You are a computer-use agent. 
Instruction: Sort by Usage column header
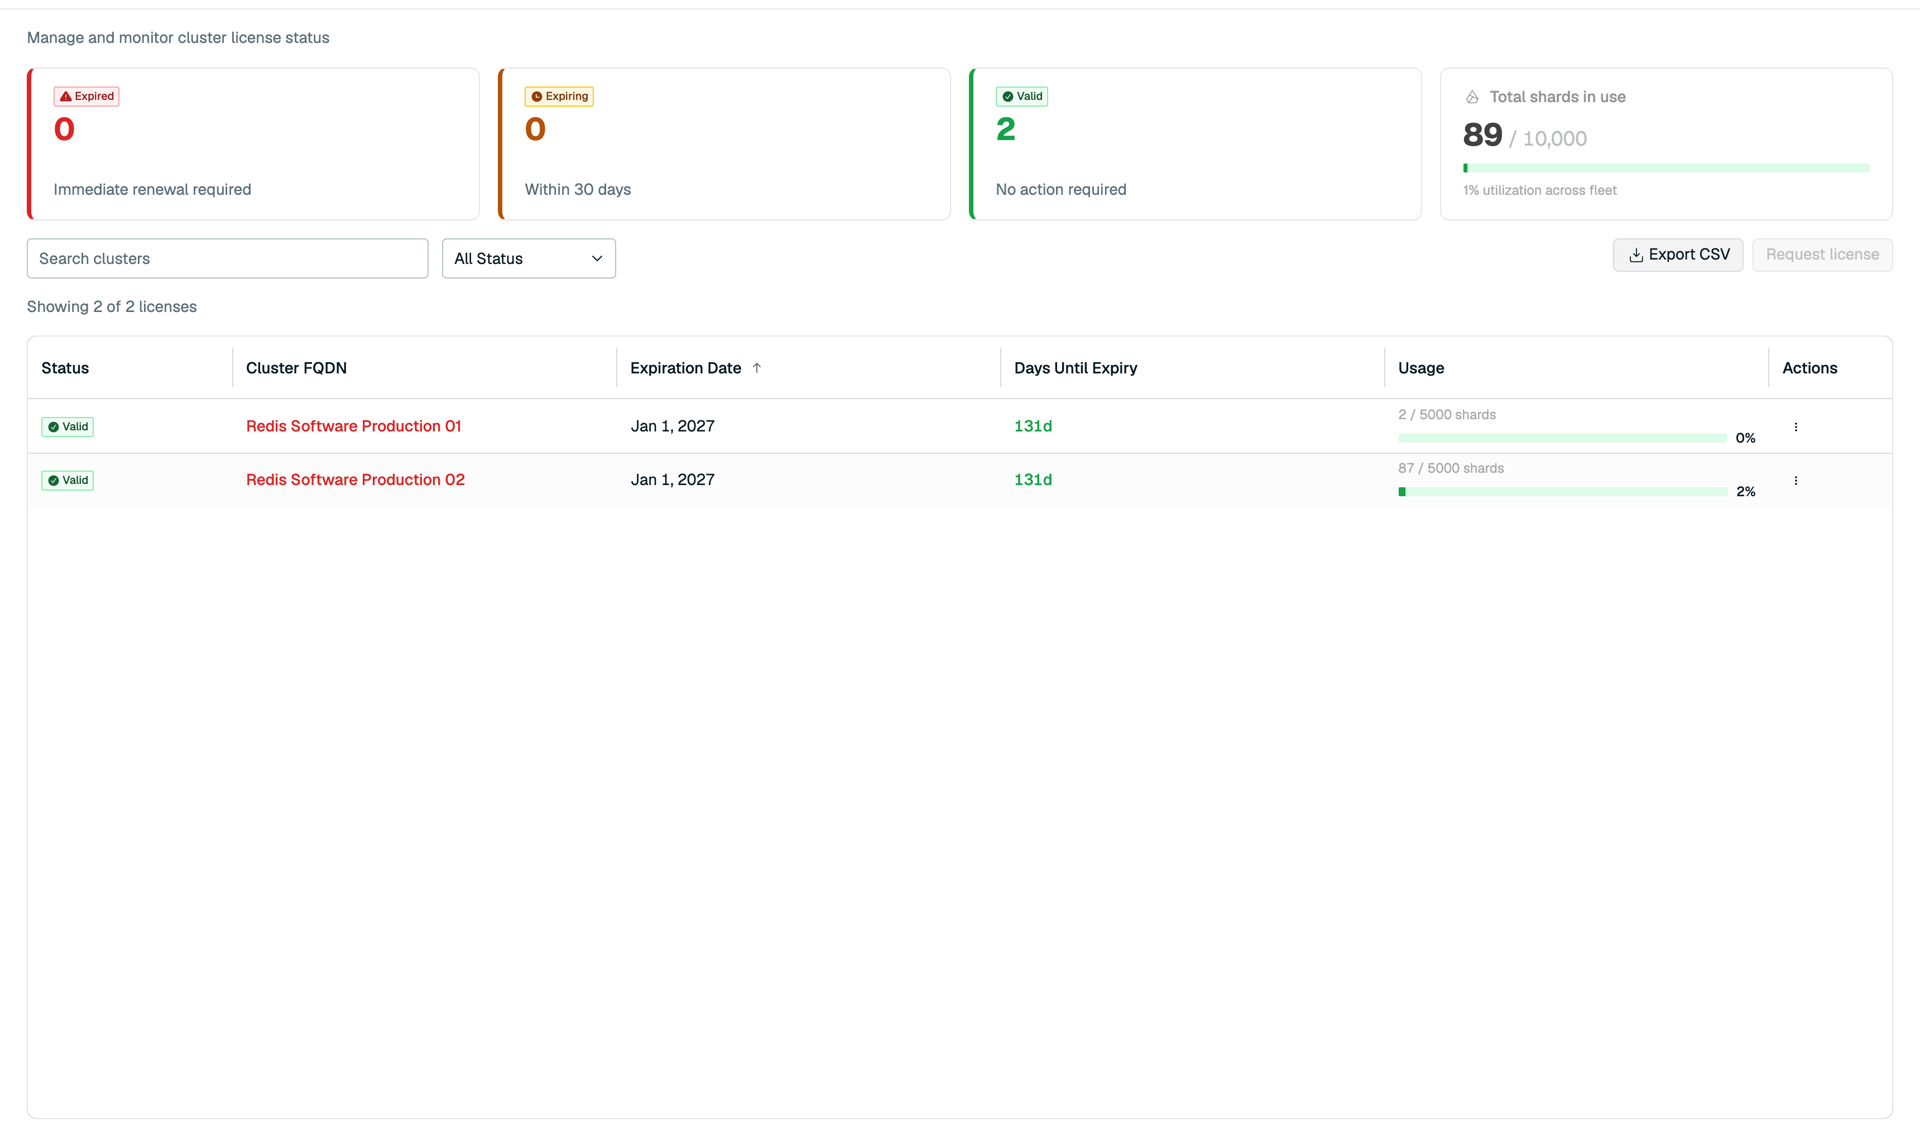point(1420,368)
